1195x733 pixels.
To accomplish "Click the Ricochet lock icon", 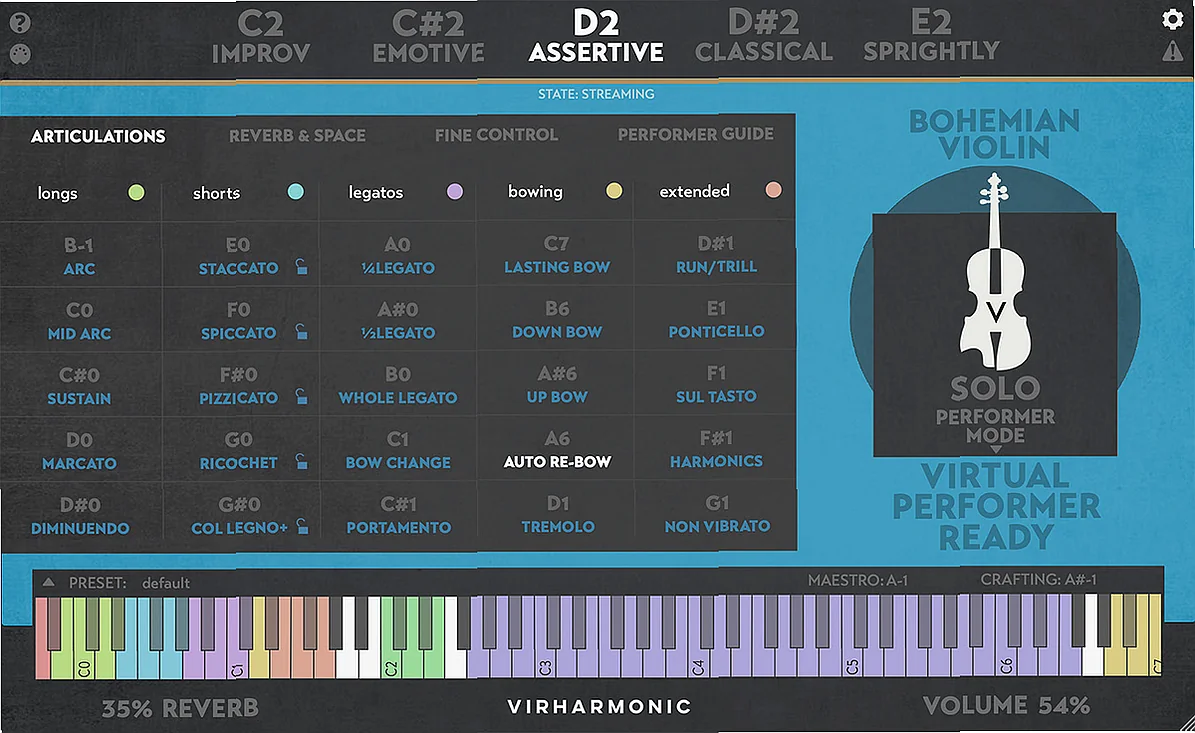I will pos(301,463).
